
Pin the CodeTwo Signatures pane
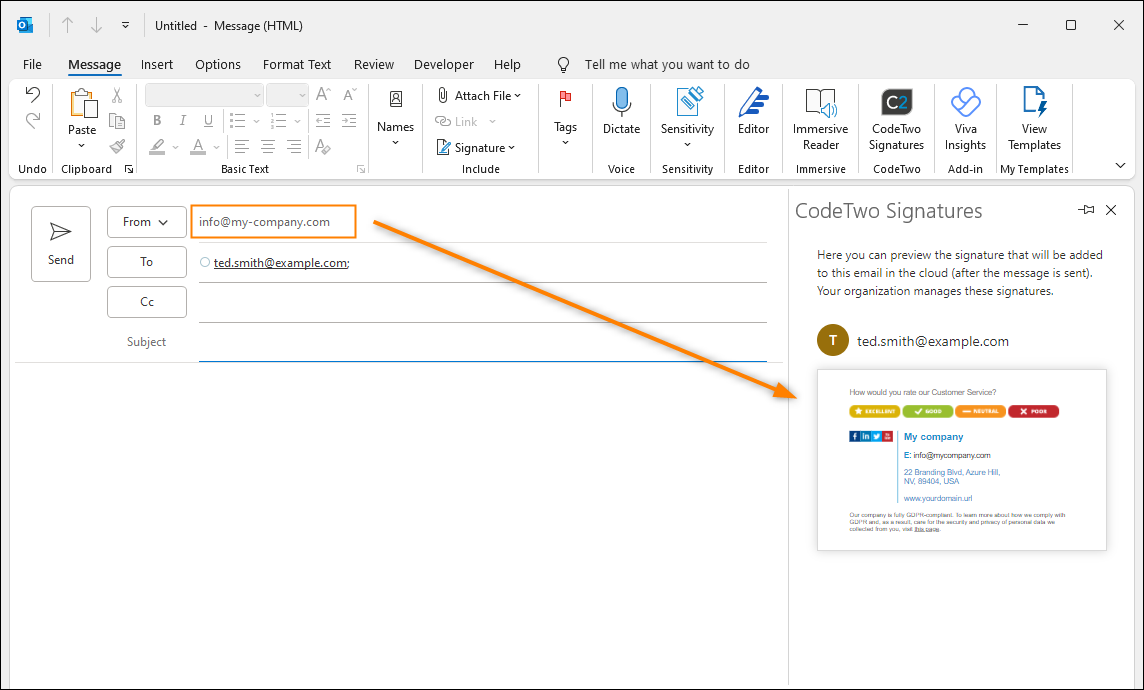point(1086,210)
